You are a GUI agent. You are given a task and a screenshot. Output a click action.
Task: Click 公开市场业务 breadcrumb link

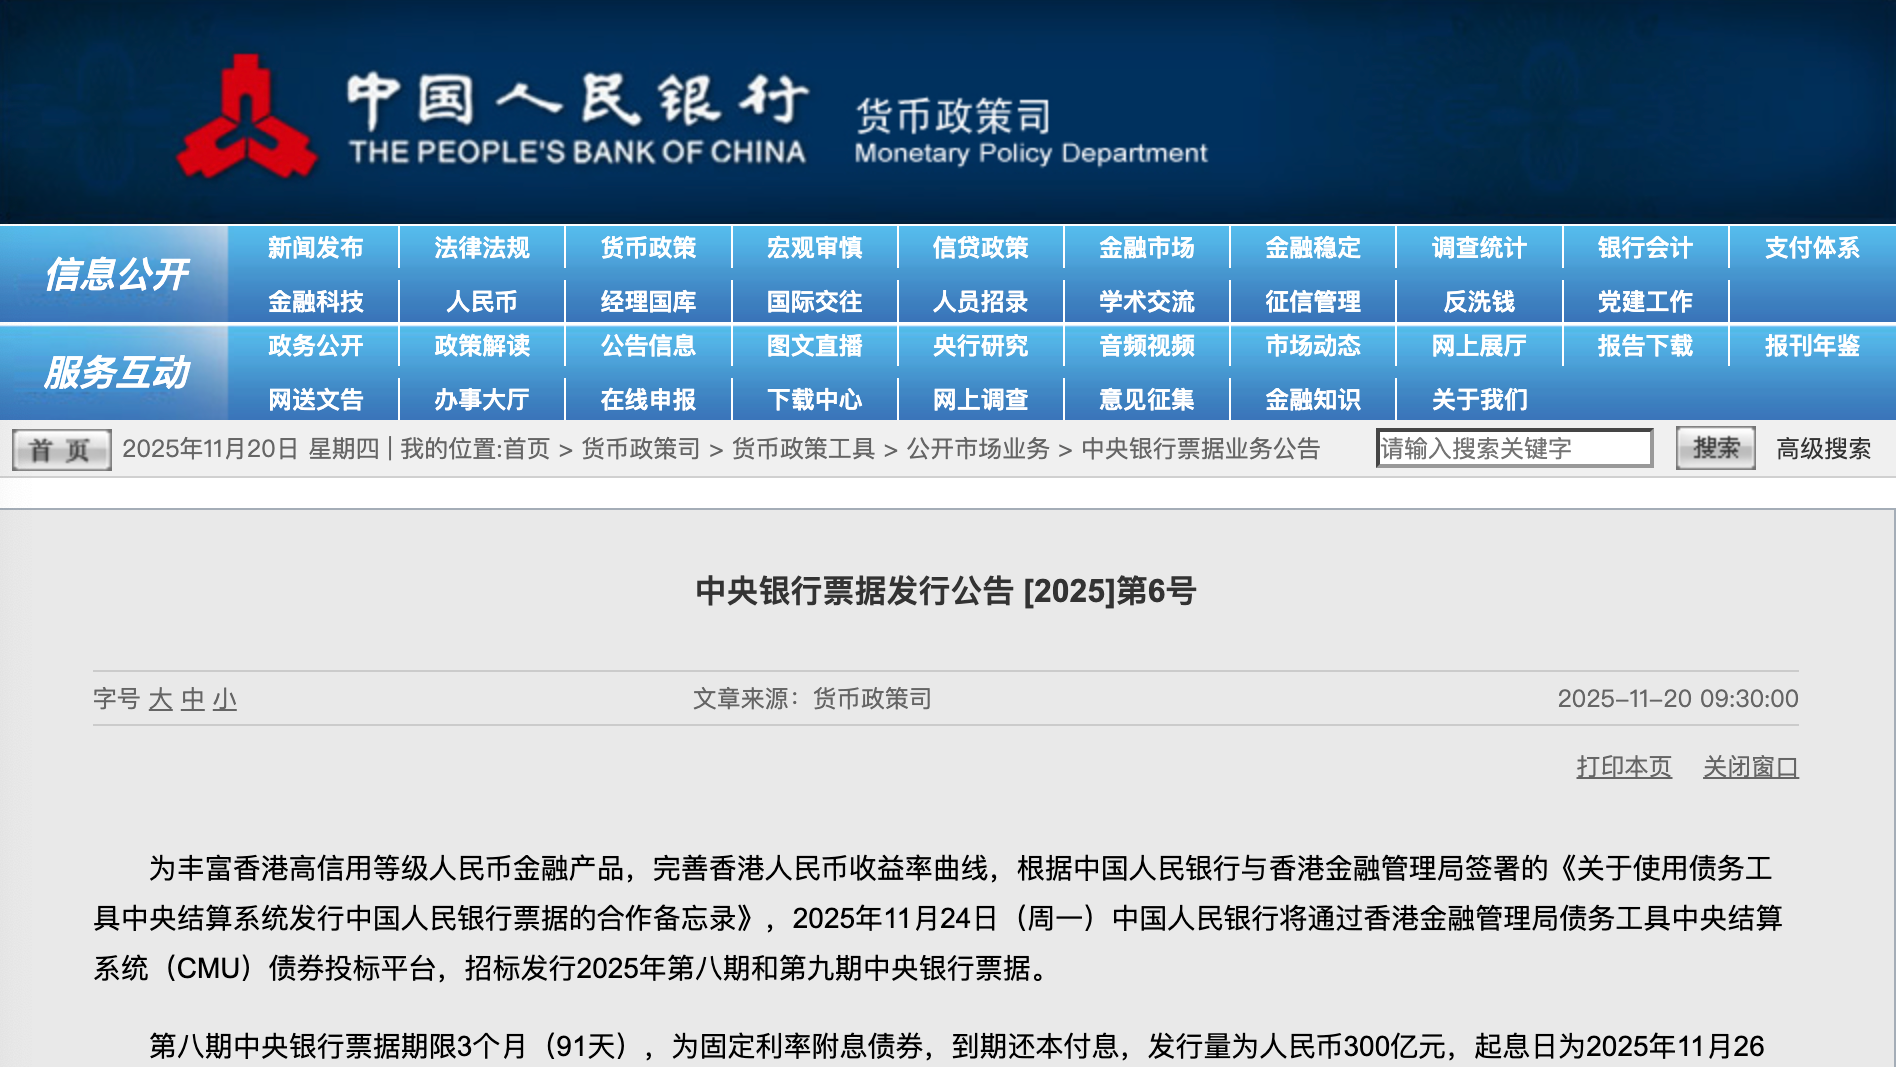pyautogui.click(x=977, y=449)
